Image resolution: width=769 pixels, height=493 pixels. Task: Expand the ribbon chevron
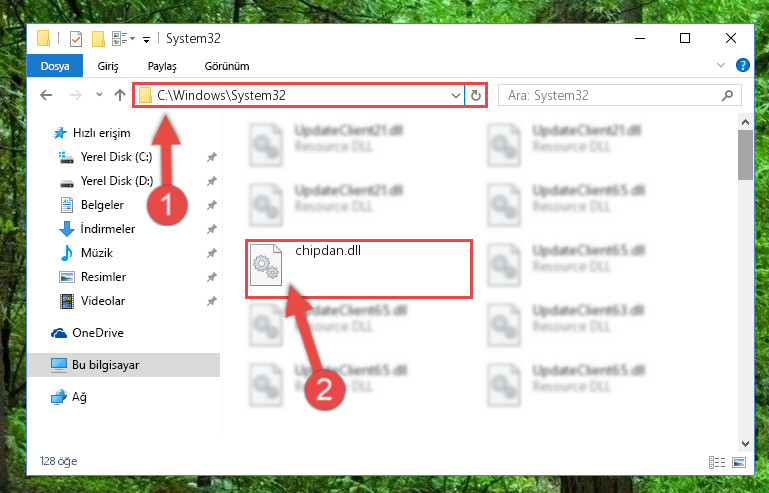(720, 65)
